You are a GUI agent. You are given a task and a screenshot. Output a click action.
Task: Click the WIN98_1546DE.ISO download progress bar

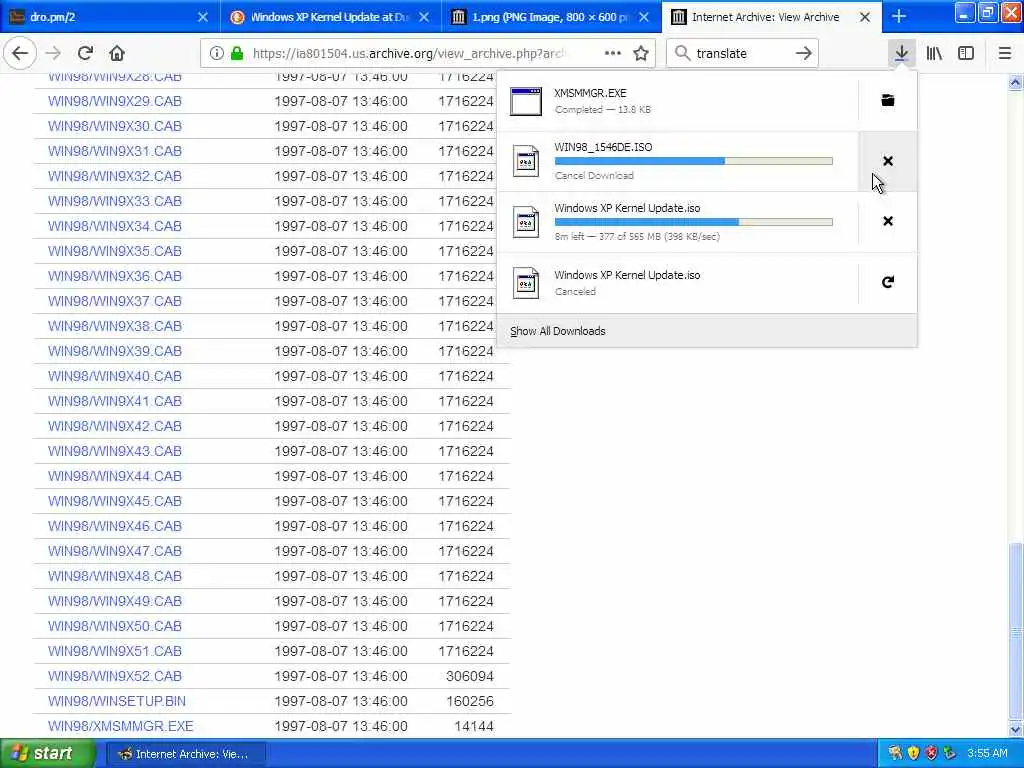pos(694,161)
